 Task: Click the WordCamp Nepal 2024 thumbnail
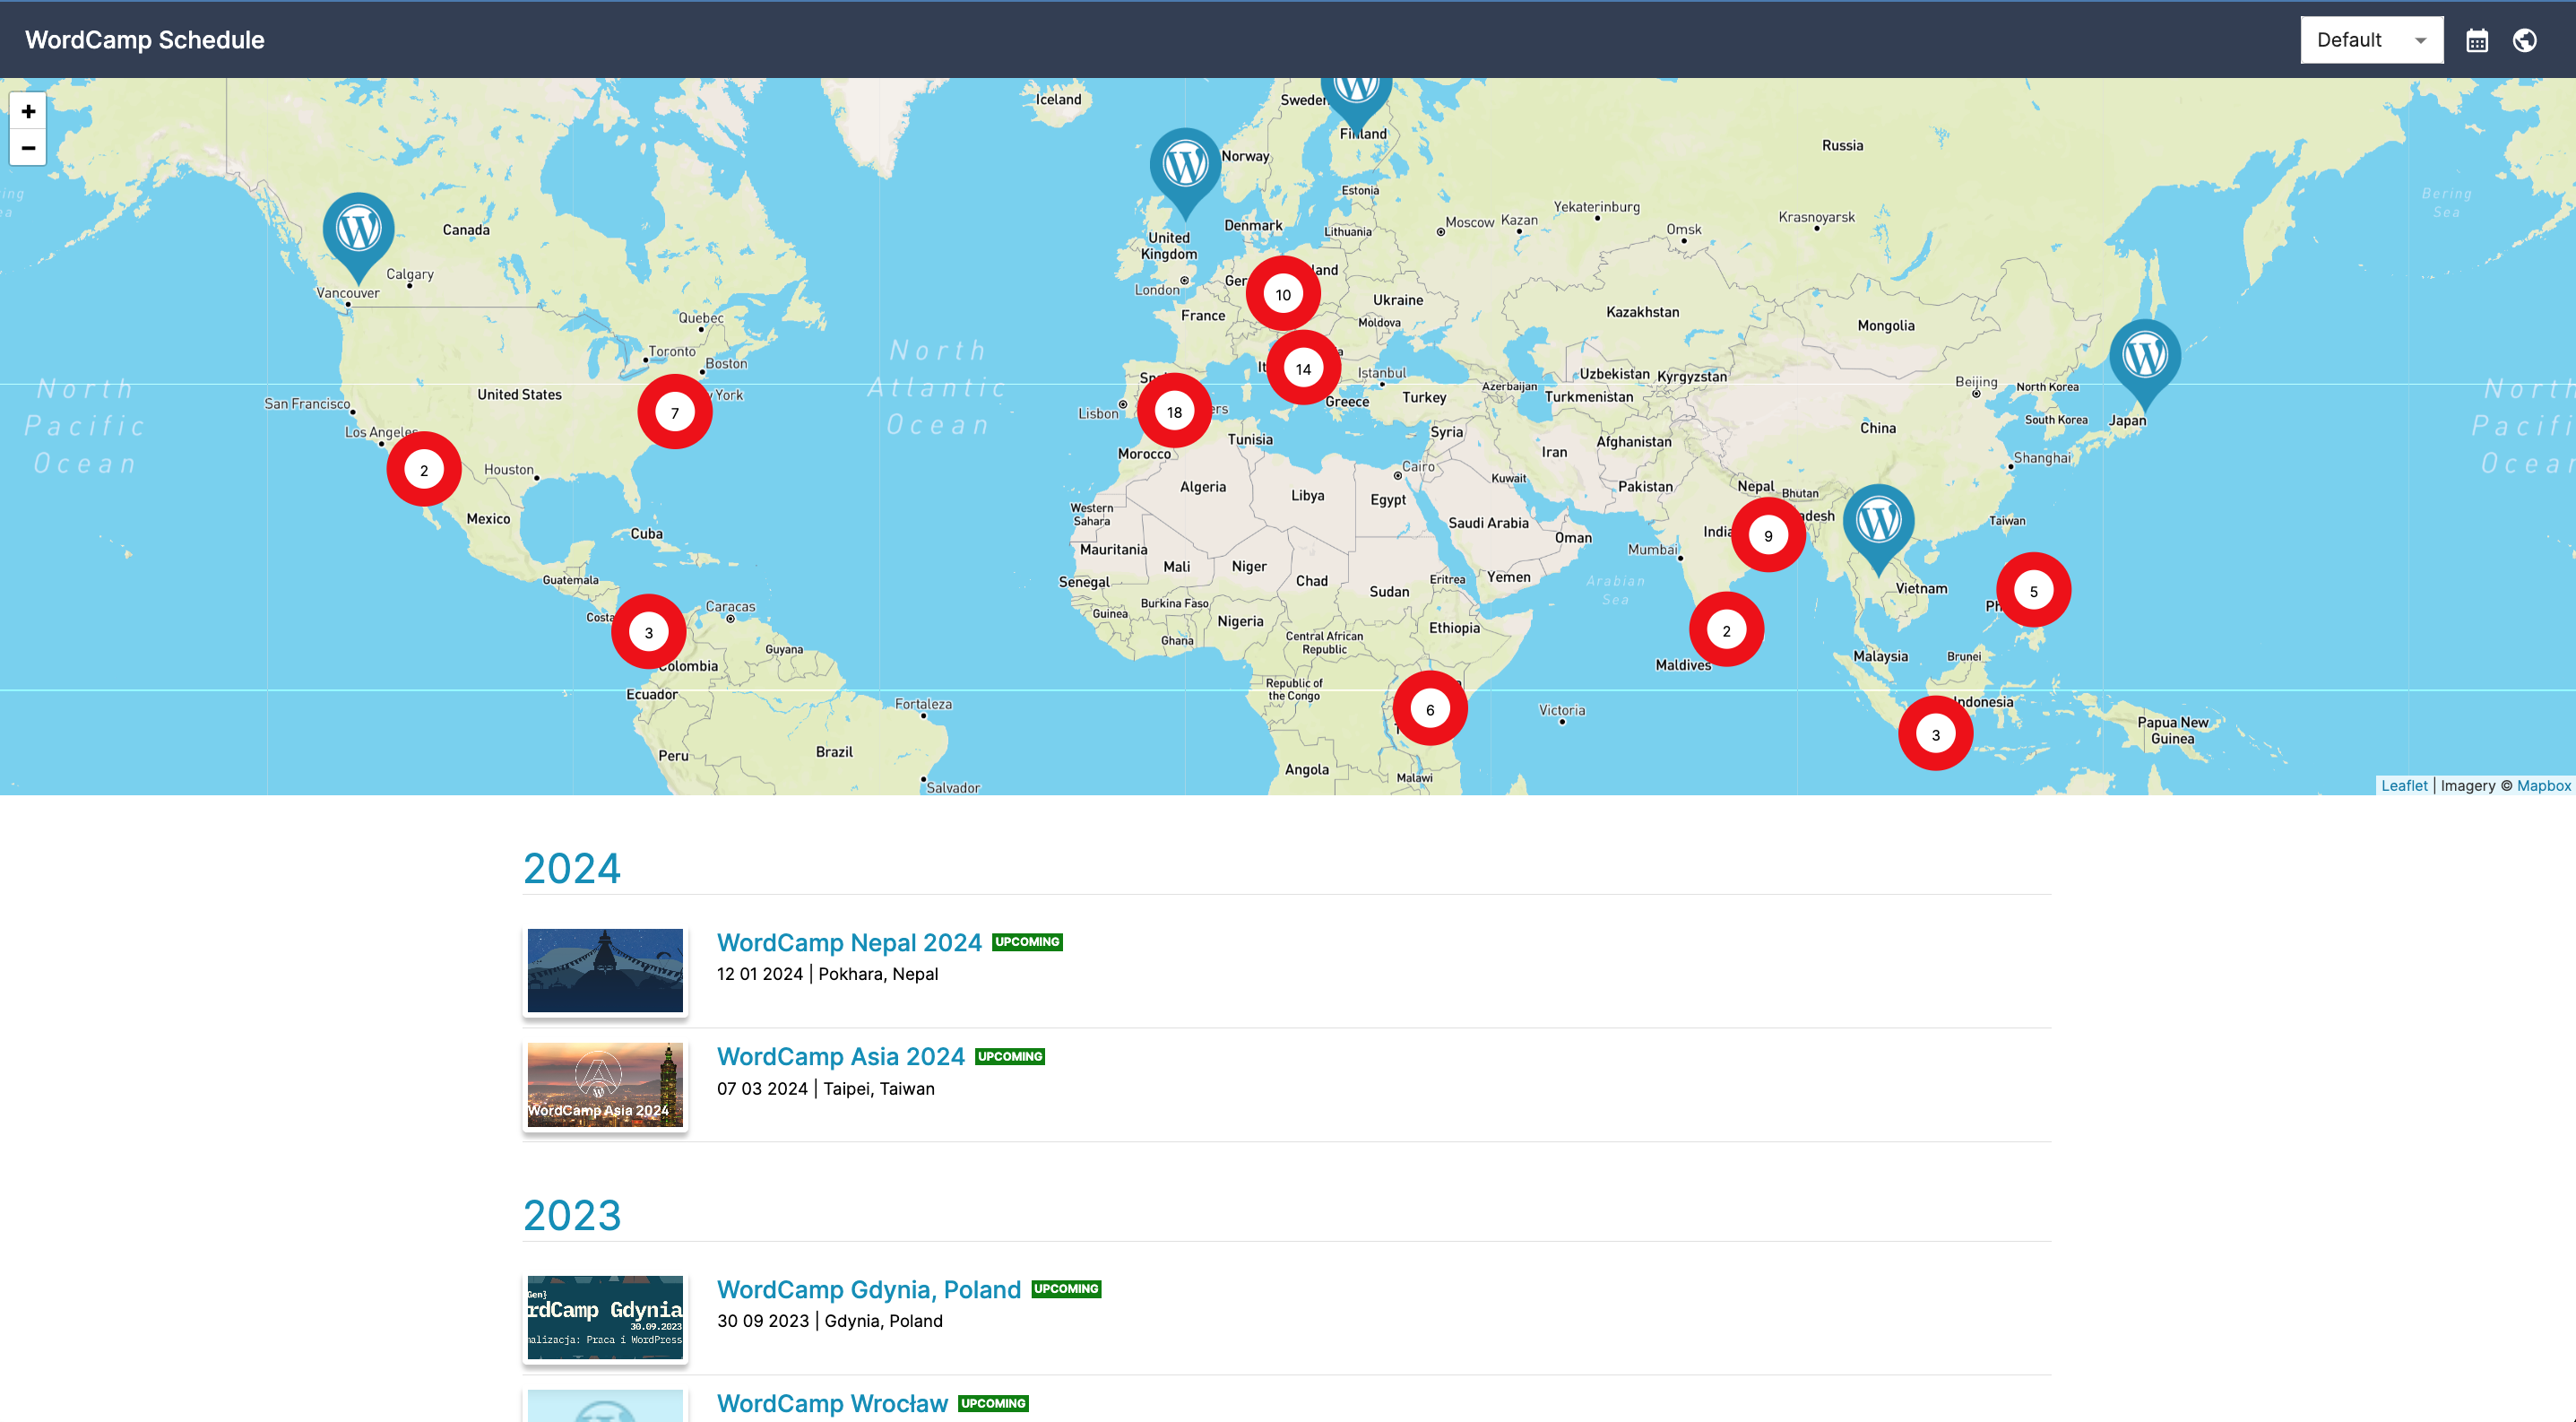[605, 971]
